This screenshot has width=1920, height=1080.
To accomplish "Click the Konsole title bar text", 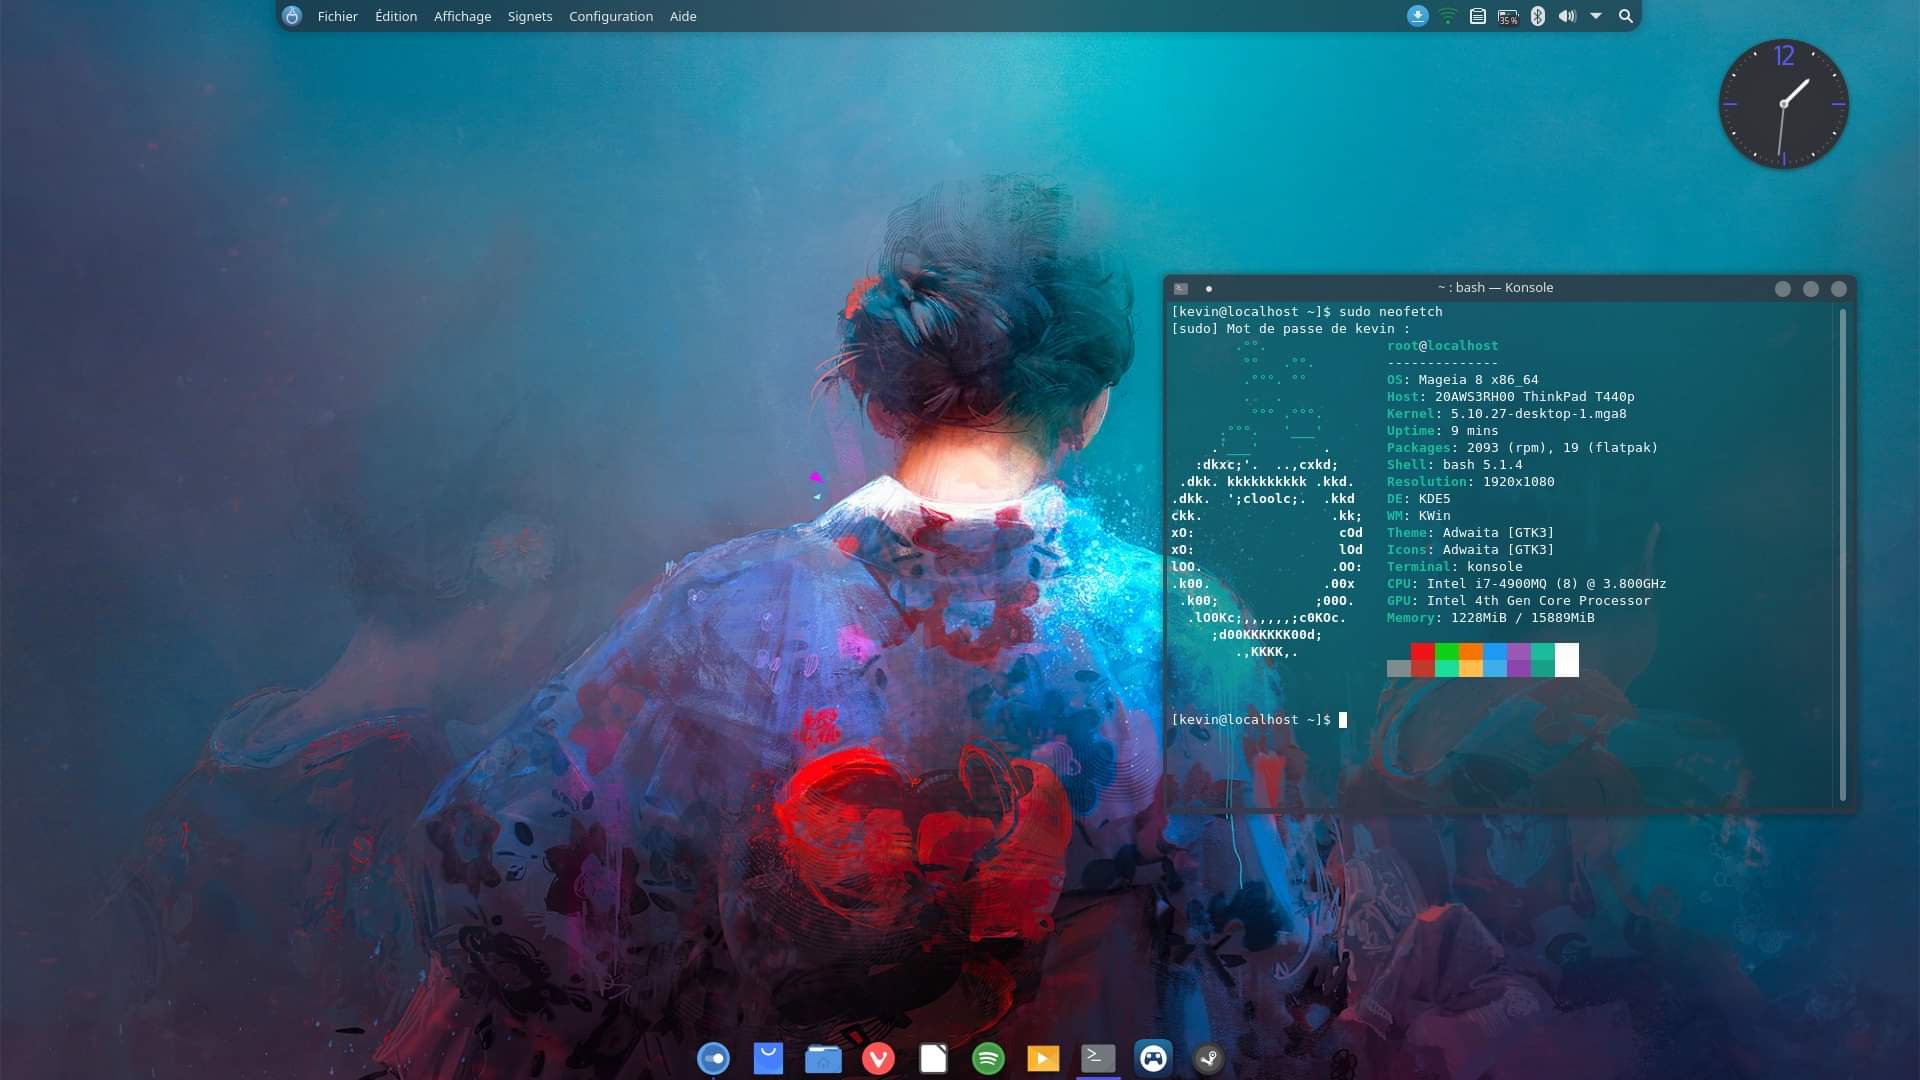I will click(x=1495, y=287).
